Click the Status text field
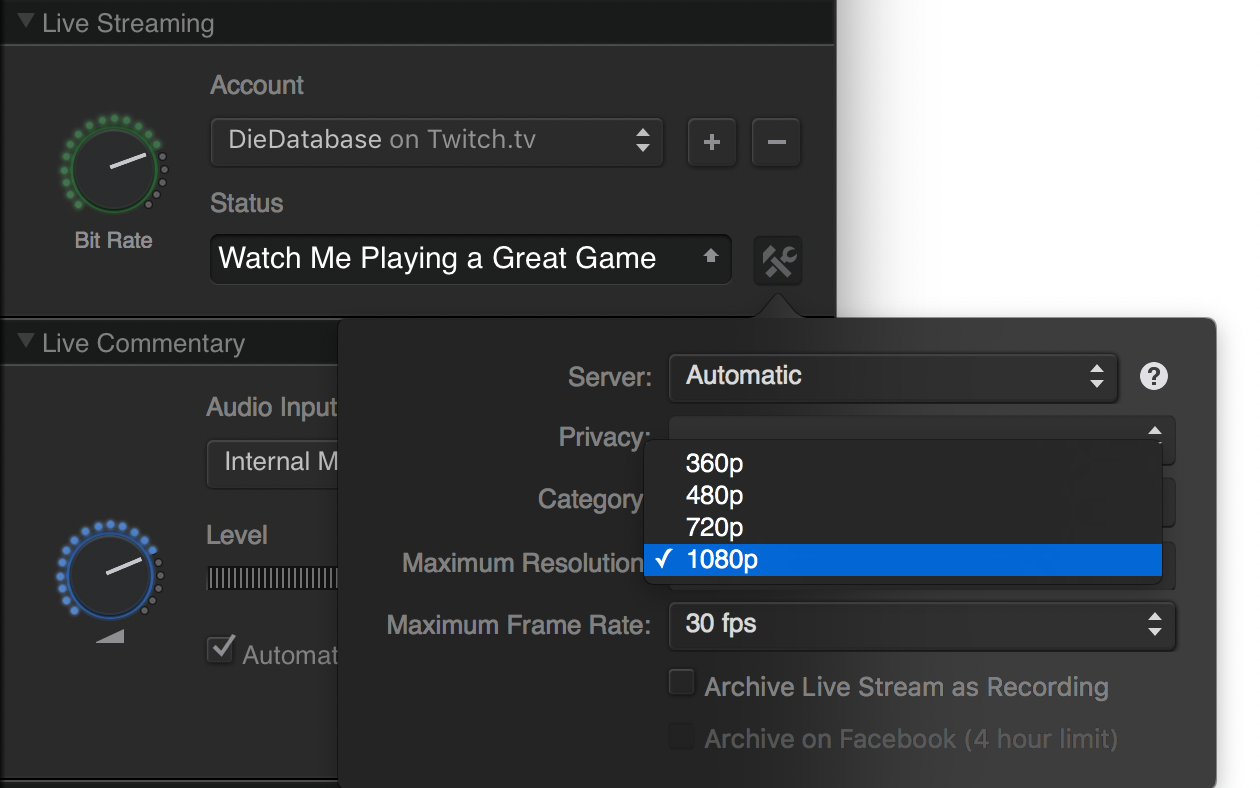Image resolution: width=1260 pixels, height=788 pixels. pos(450,259)
